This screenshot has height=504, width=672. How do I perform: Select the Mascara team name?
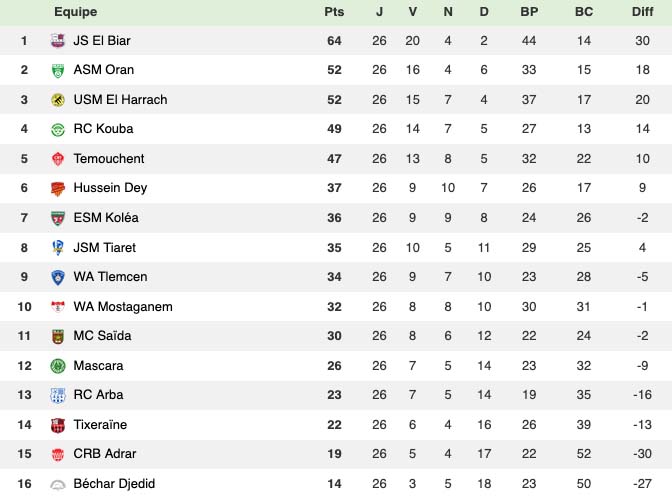[x=99, y=366]
